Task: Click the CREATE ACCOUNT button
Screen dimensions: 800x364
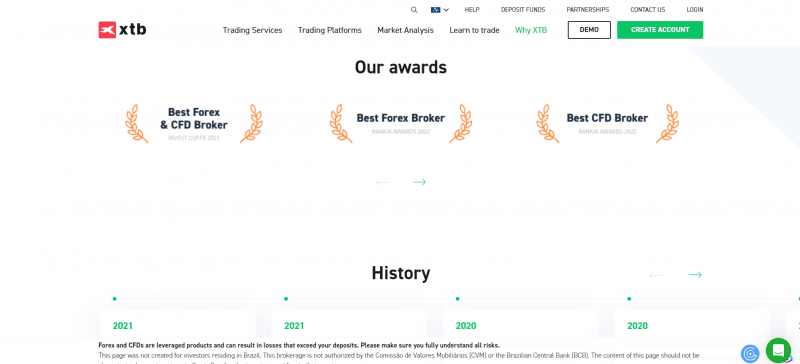Action: coord(660,30)
